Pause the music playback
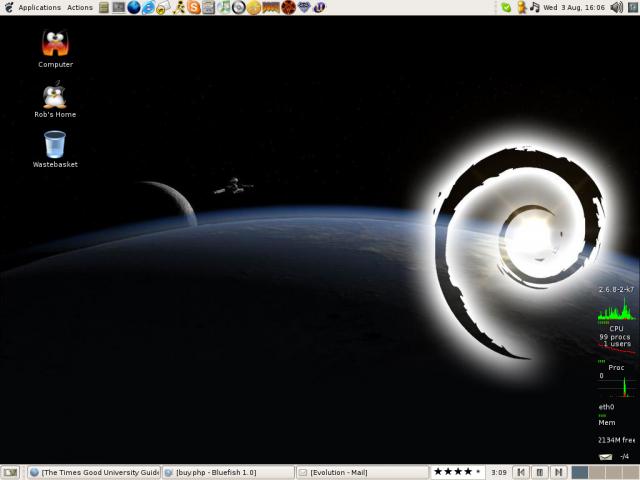640x480 pixels. (x=540, y=473)
